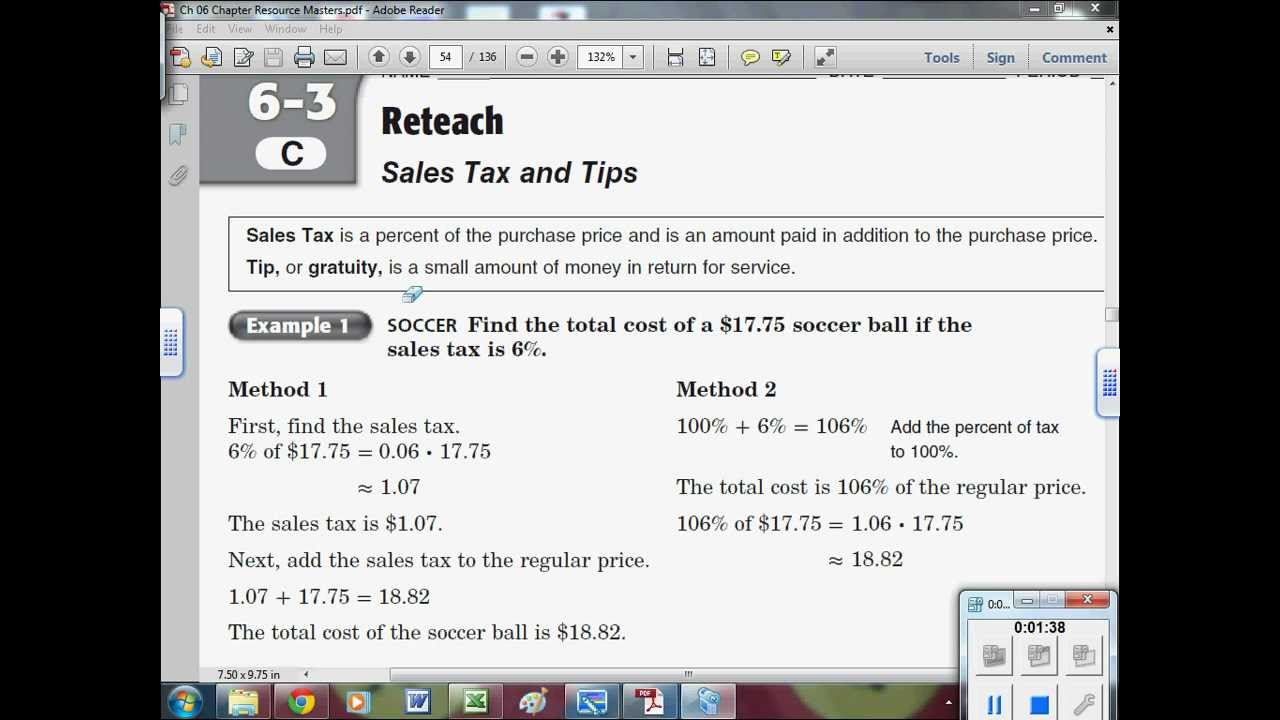Click the 132% zoom value field
This screenshot has height=720, width=1280.
(x=601, y=57)
